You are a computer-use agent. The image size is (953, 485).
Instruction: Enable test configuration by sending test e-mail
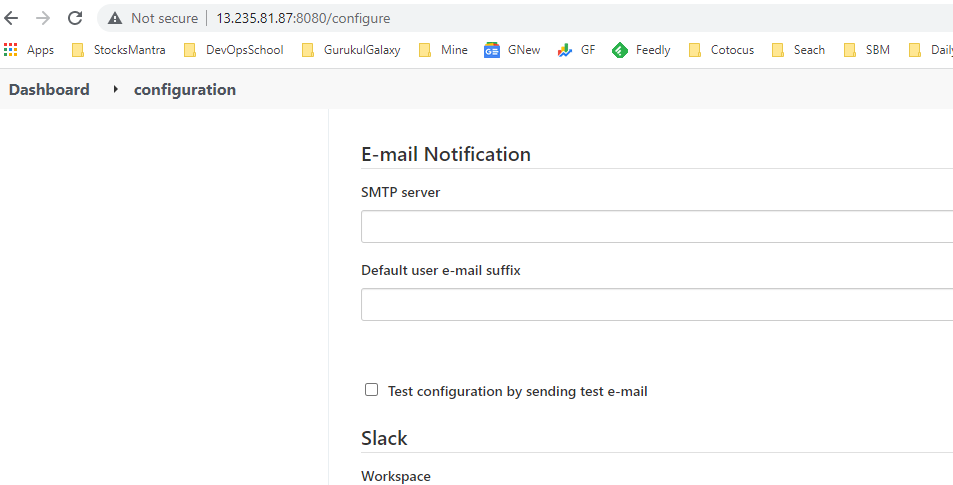point(372,390)
